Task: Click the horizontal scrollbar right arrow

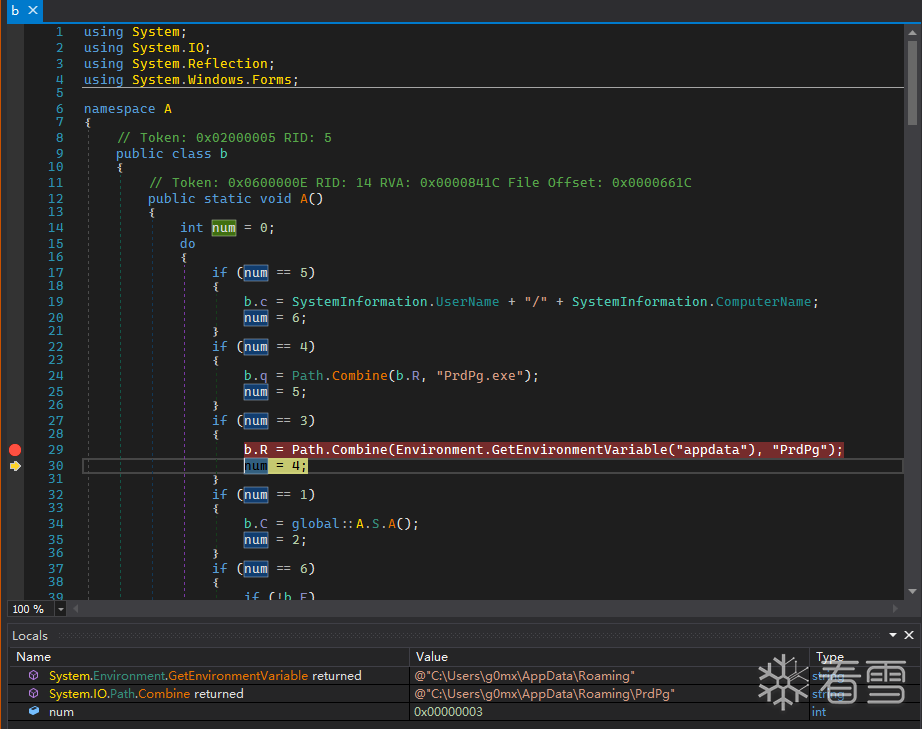Action: point(896,609)
